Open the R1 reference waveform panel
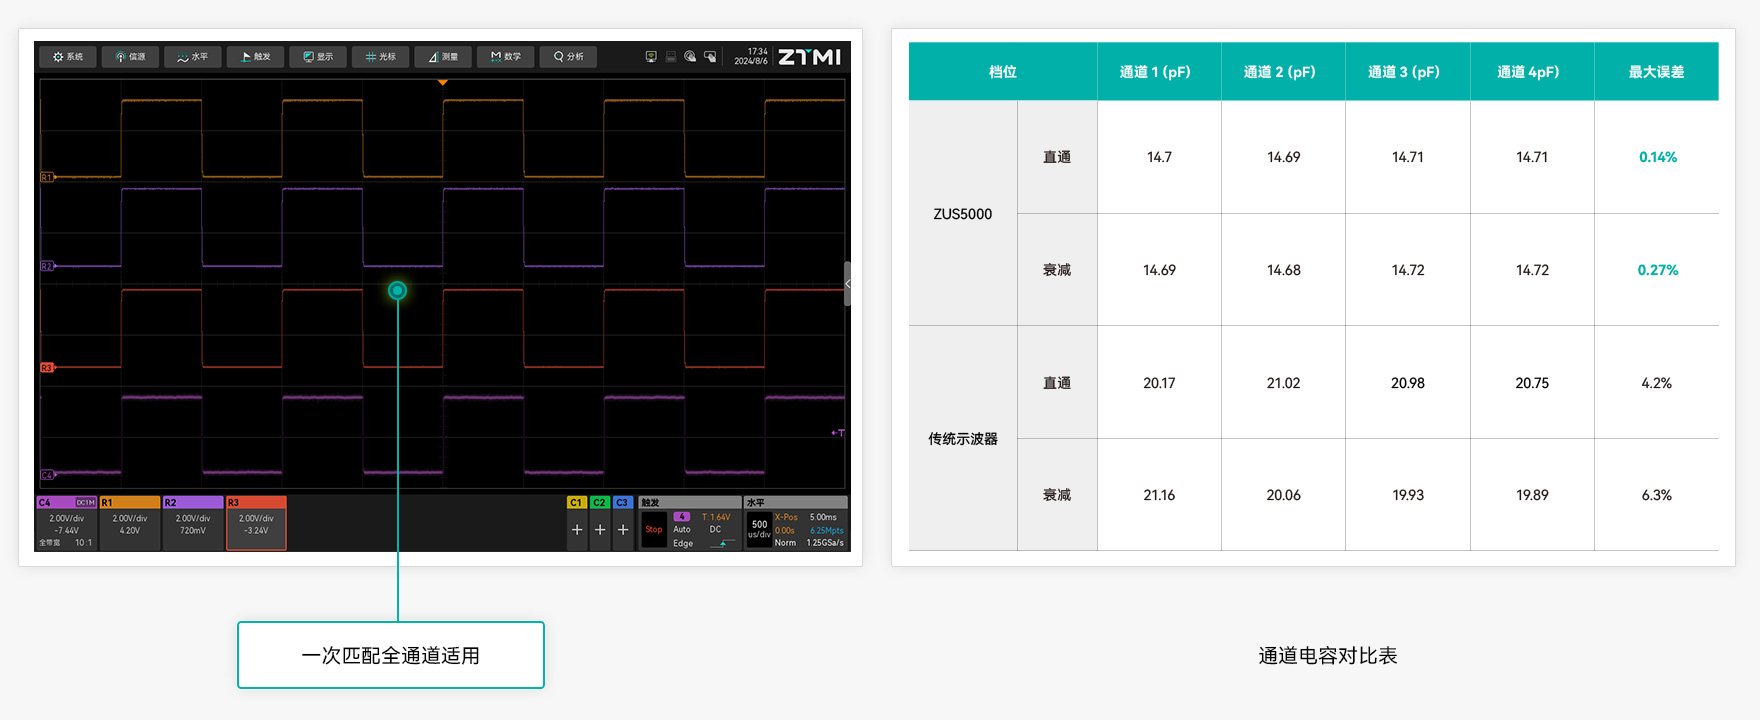This screenshot has height=720, width=1760. pyautogui.click(x=130, y=523)
